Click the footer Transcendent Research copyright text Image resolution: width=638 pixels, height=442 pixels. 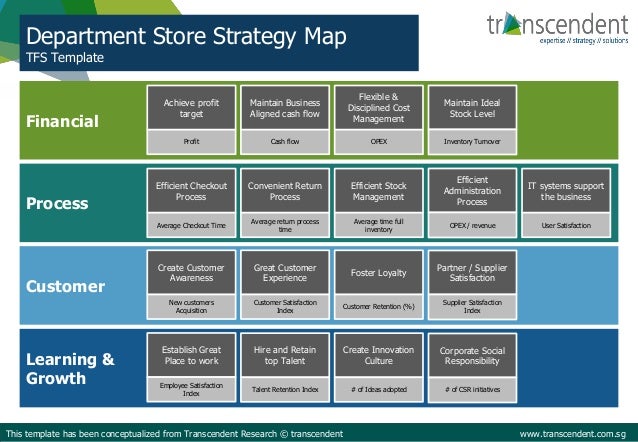click(175, 434)
